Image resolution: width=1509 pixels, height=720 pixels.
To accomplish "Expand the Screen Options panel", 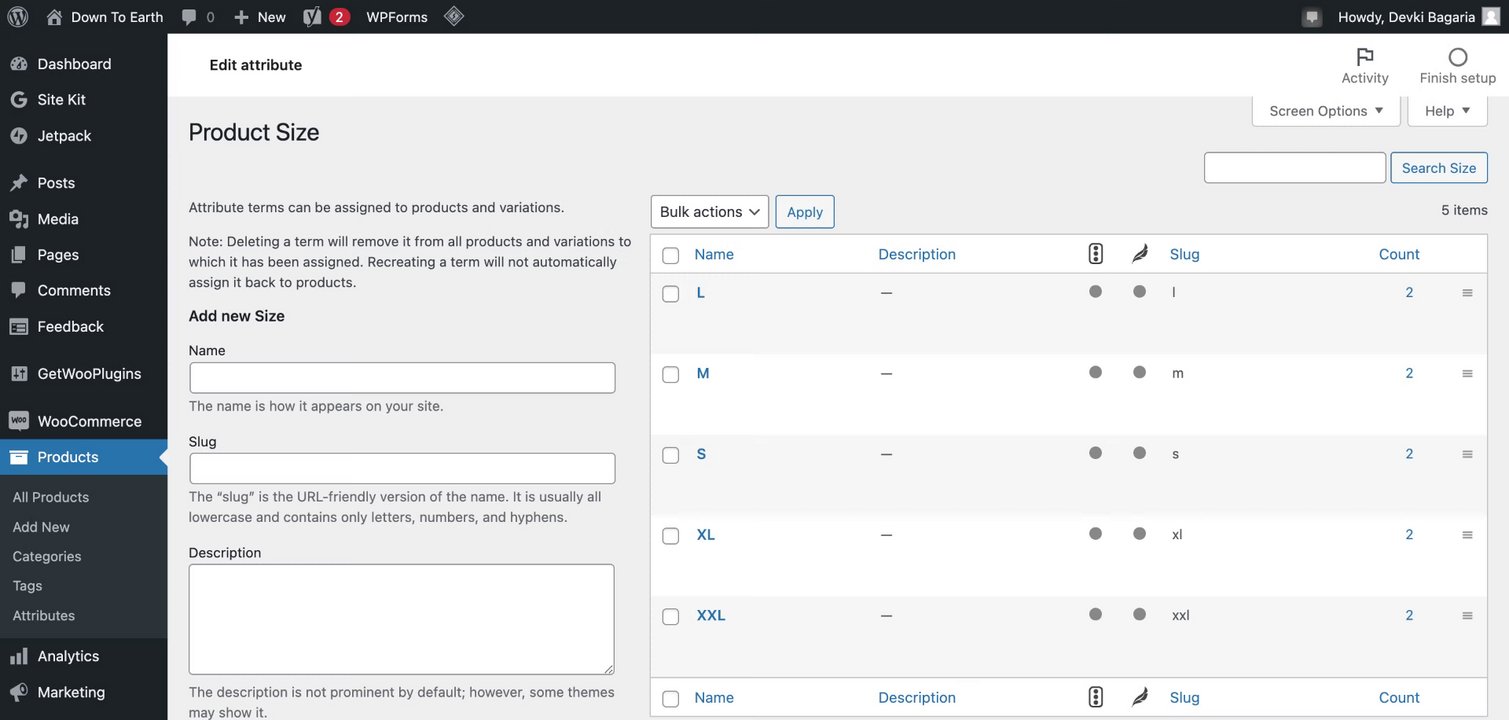I will point(1325,110).
